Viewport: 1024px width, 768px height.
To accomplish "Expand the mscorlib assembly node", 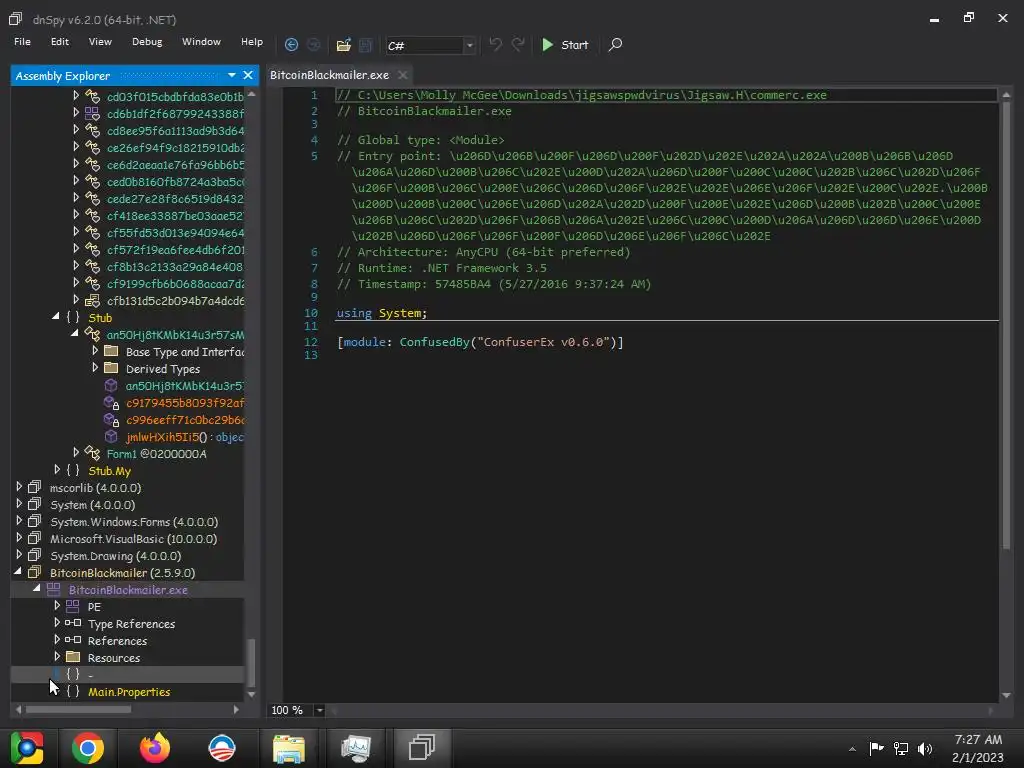I will point(19,487).
